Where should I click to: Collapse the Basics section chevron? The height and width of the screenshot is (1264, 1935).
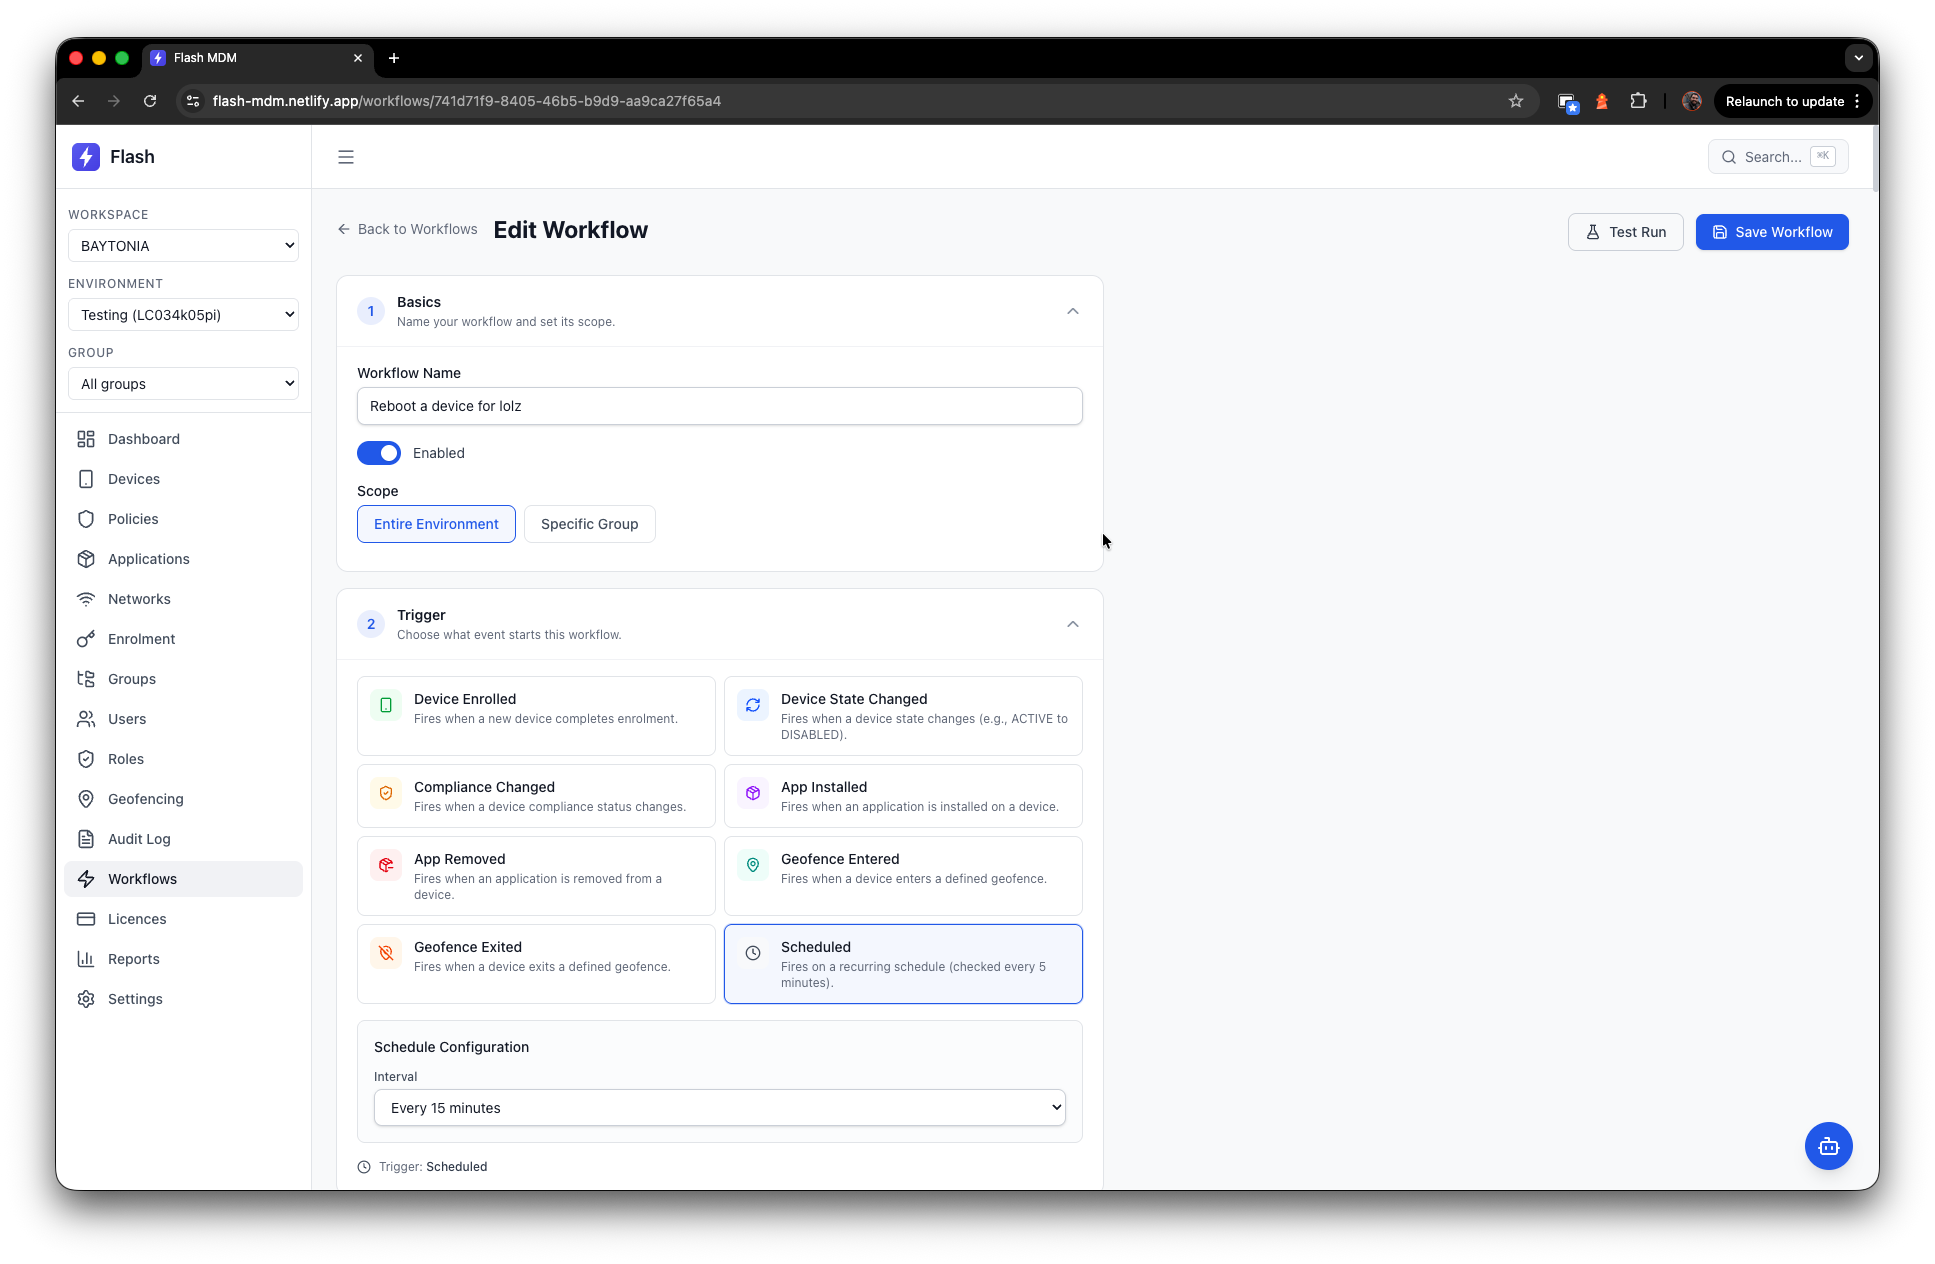(1073, 311)
